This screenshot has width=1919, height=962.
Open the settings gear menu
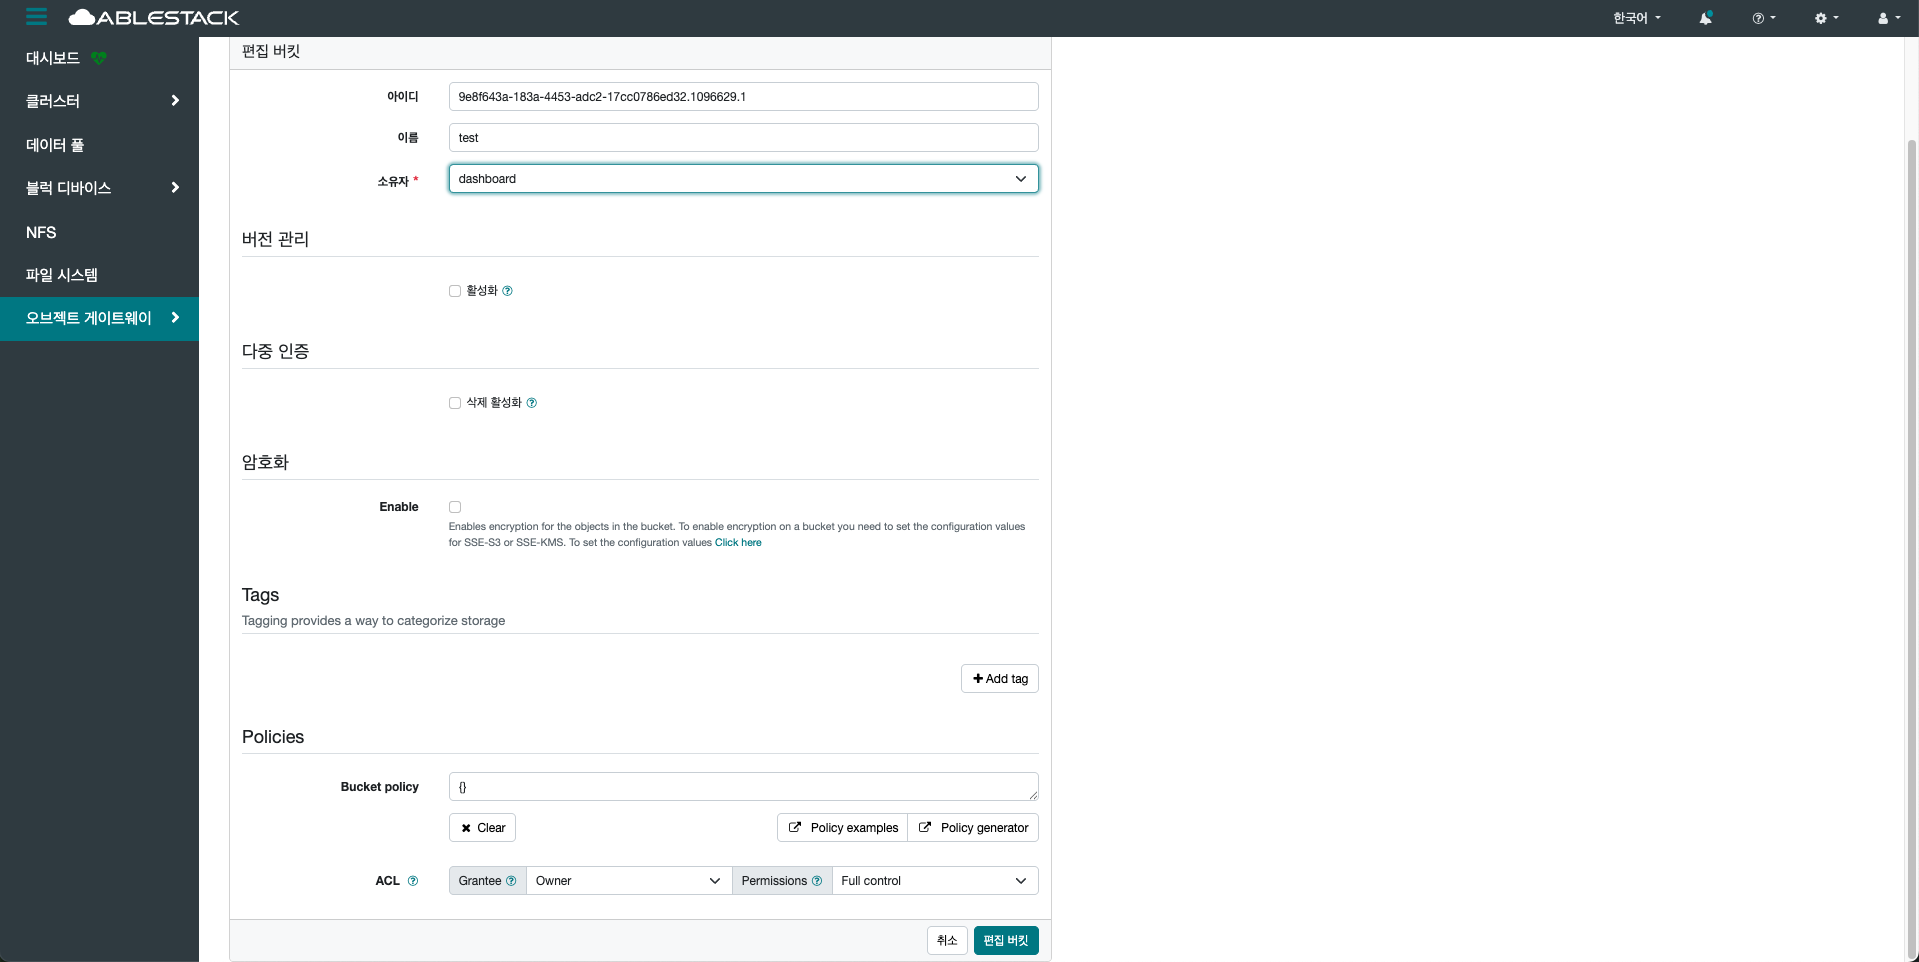tap(1826, 18)
